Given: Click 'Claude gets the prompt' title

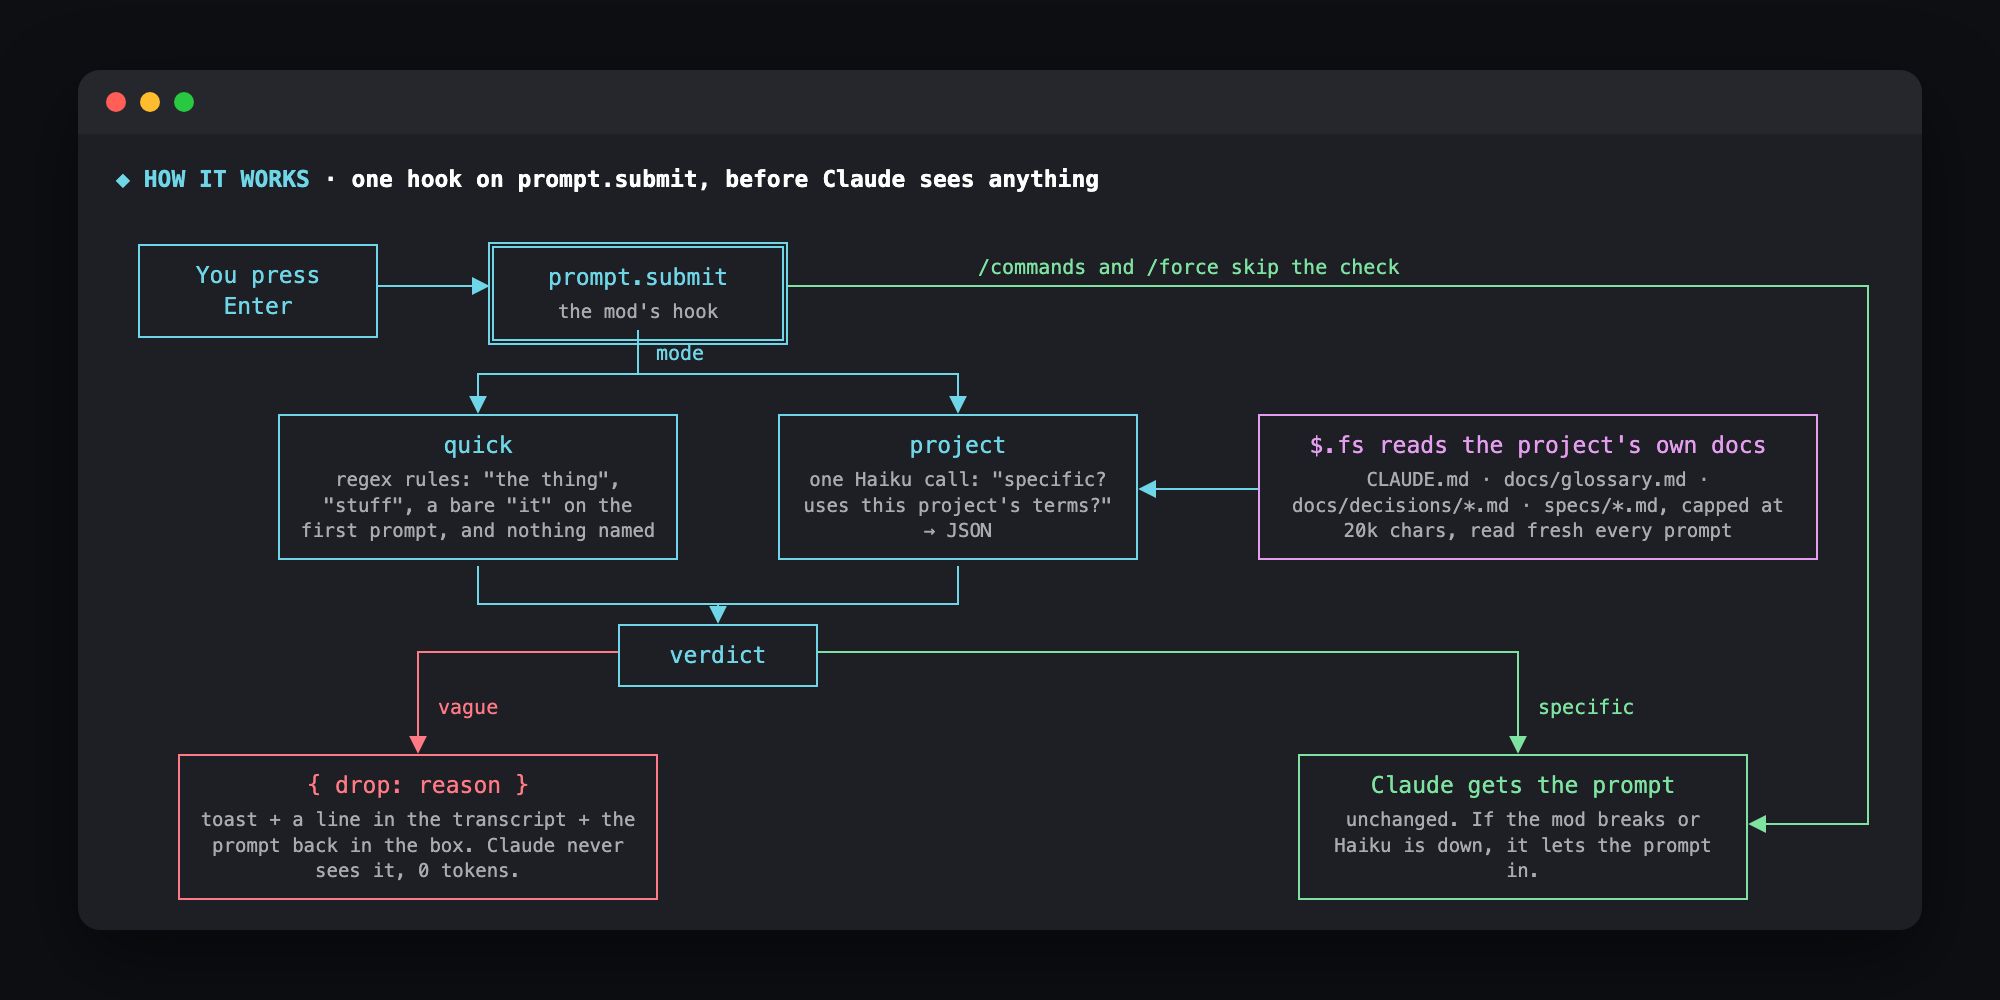Looking at the screenshot, I should (1522, 785).
